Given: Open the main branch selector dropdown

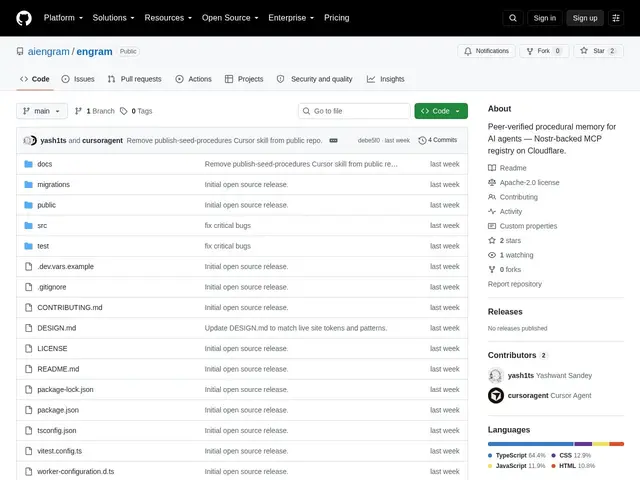Looking at the screenshot, I should (x=42, y=111).
